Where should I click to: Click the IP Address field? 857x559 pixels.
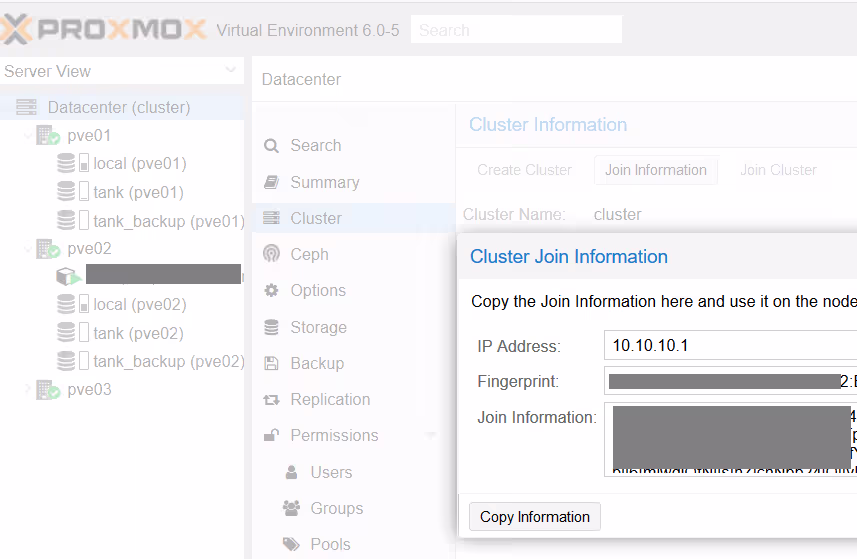click(730, 346)
